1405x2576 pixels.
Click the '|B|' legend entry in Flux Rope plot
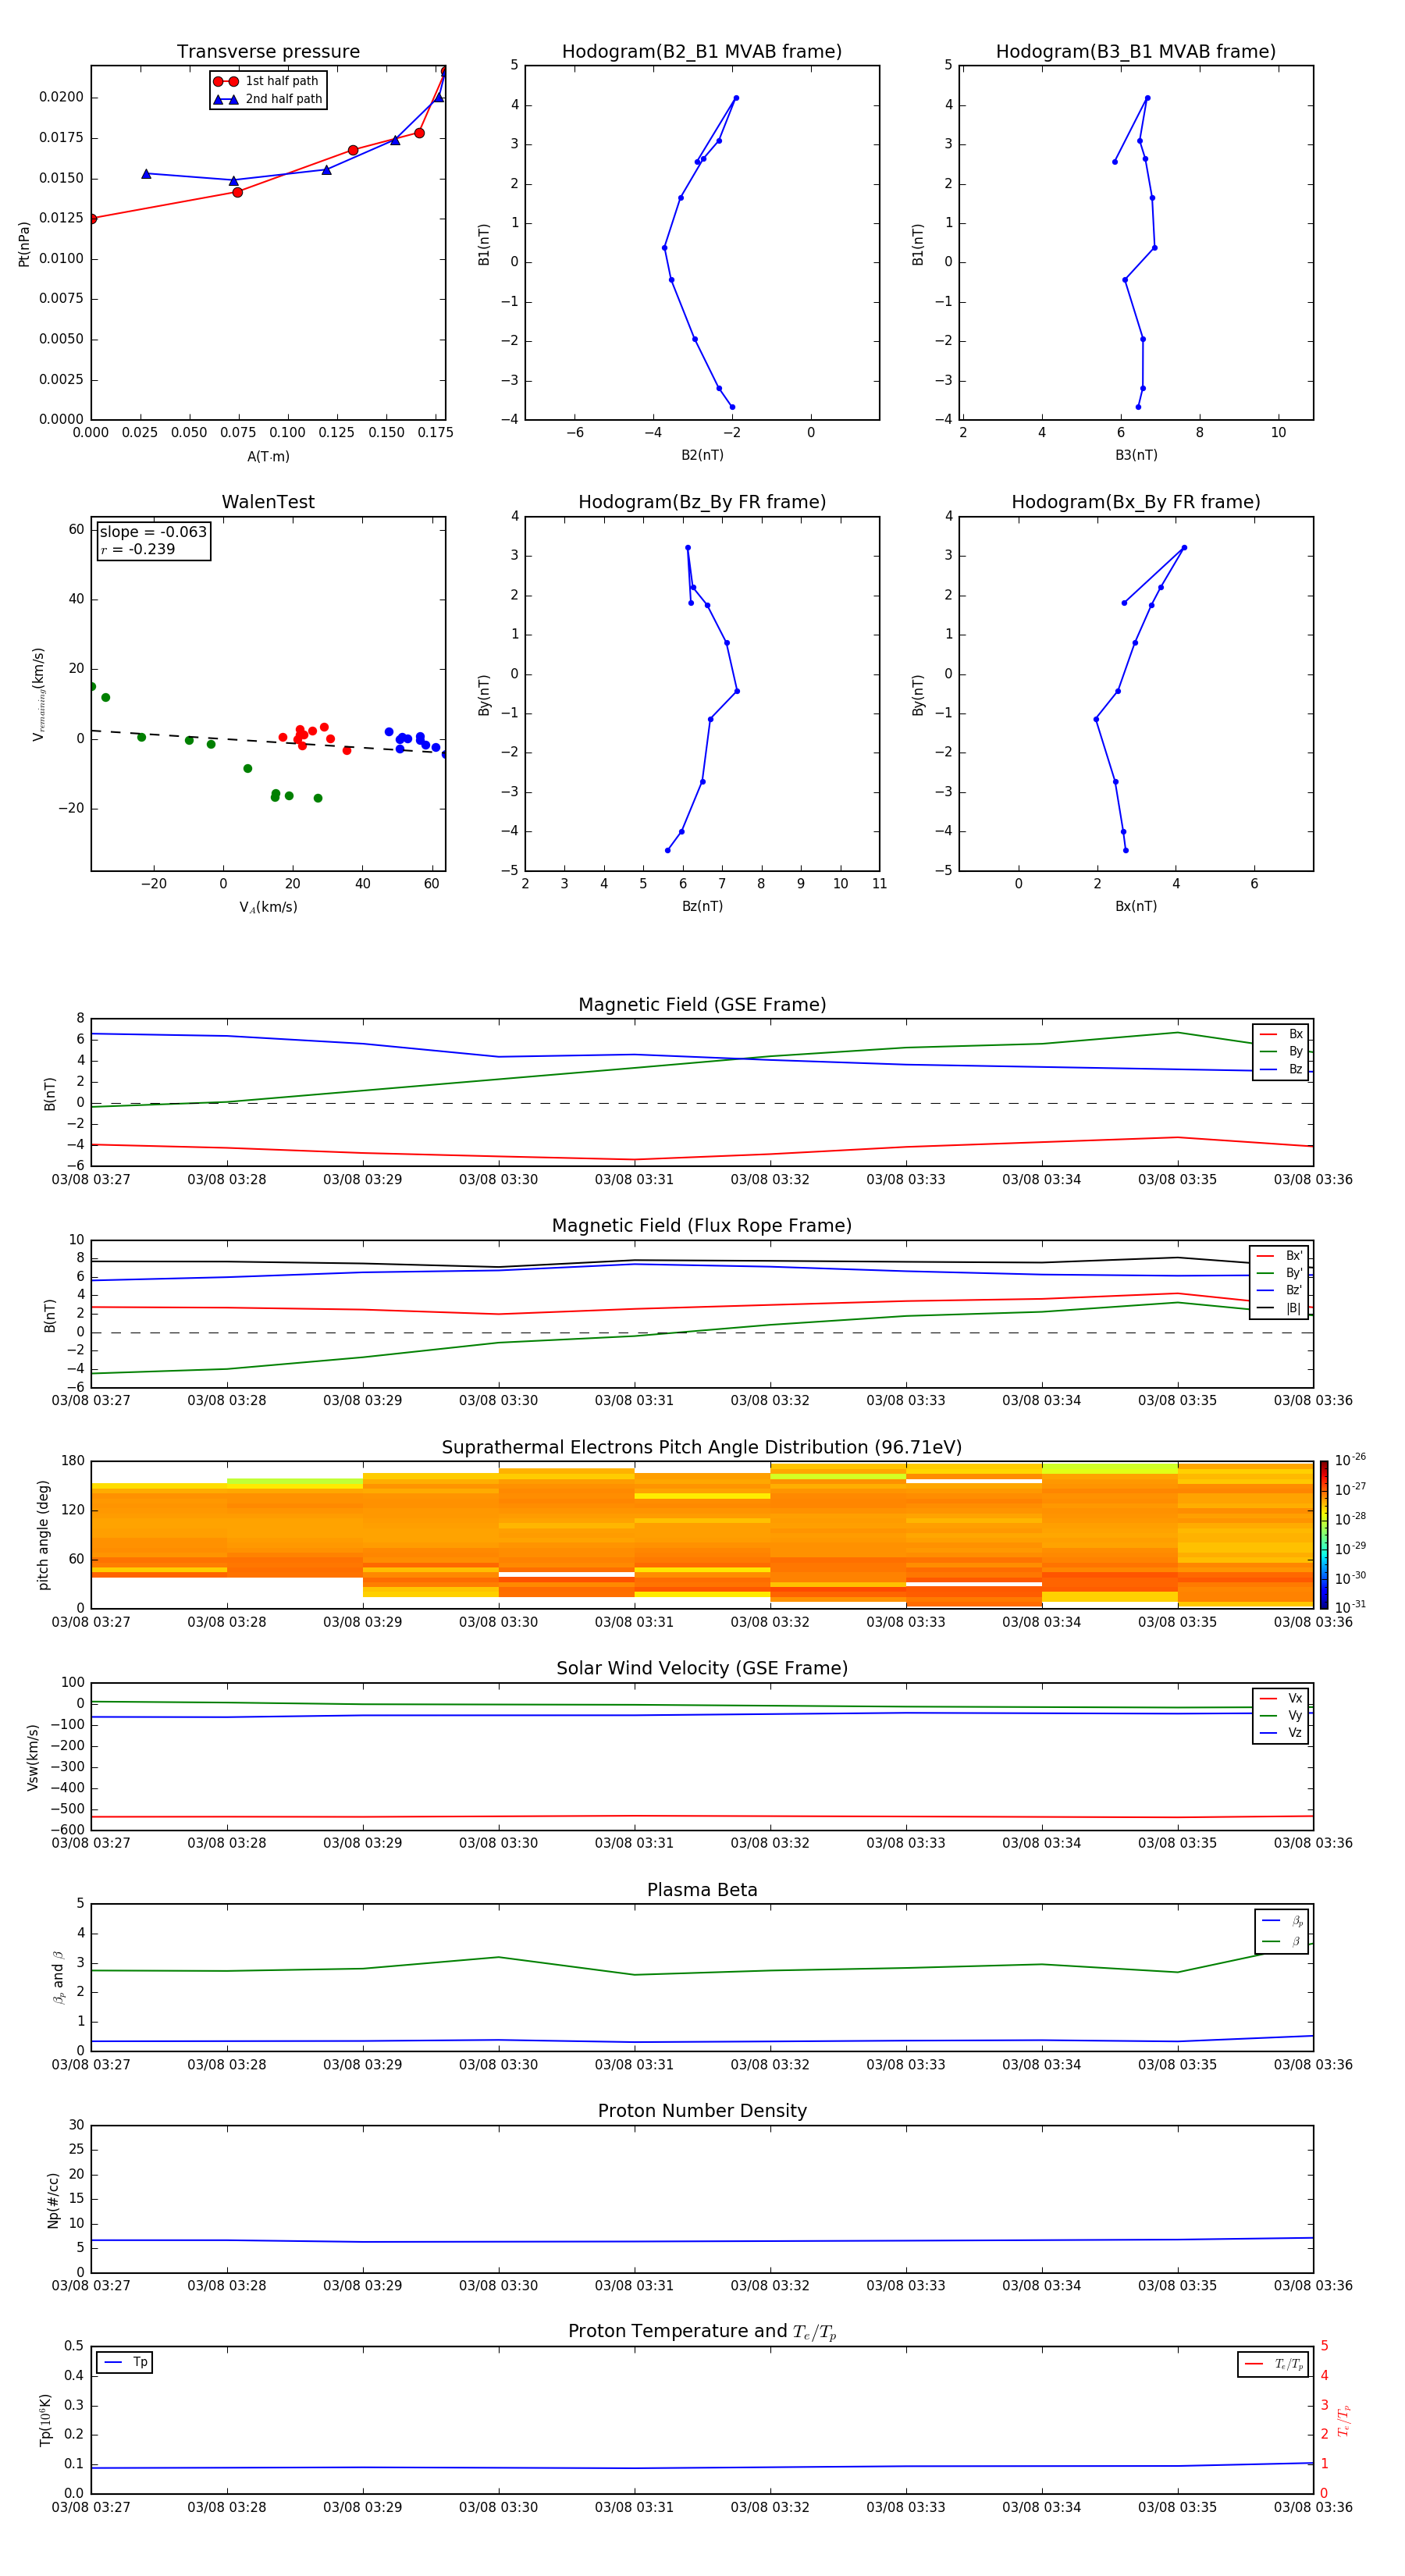(1280, 1308)
